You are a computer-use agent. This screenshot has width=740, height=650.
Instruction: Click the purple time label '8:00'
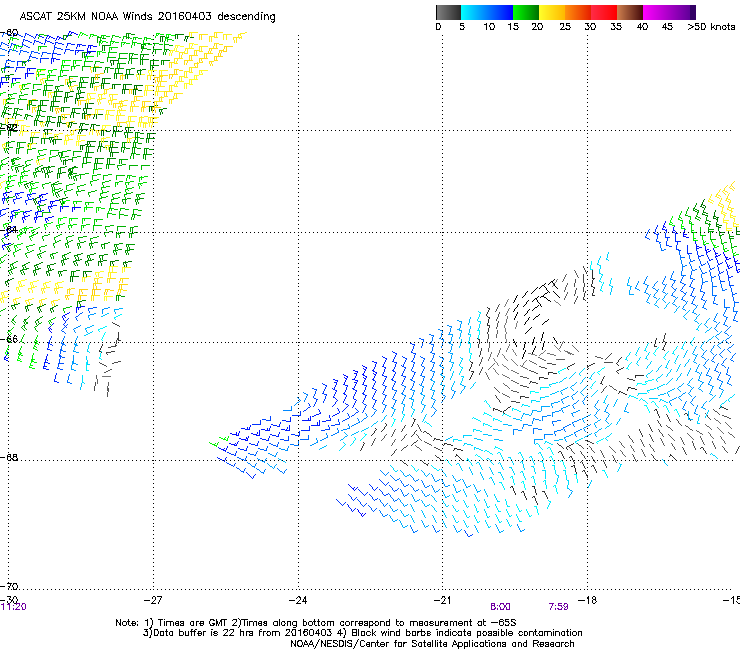click(x=500, y=607)
